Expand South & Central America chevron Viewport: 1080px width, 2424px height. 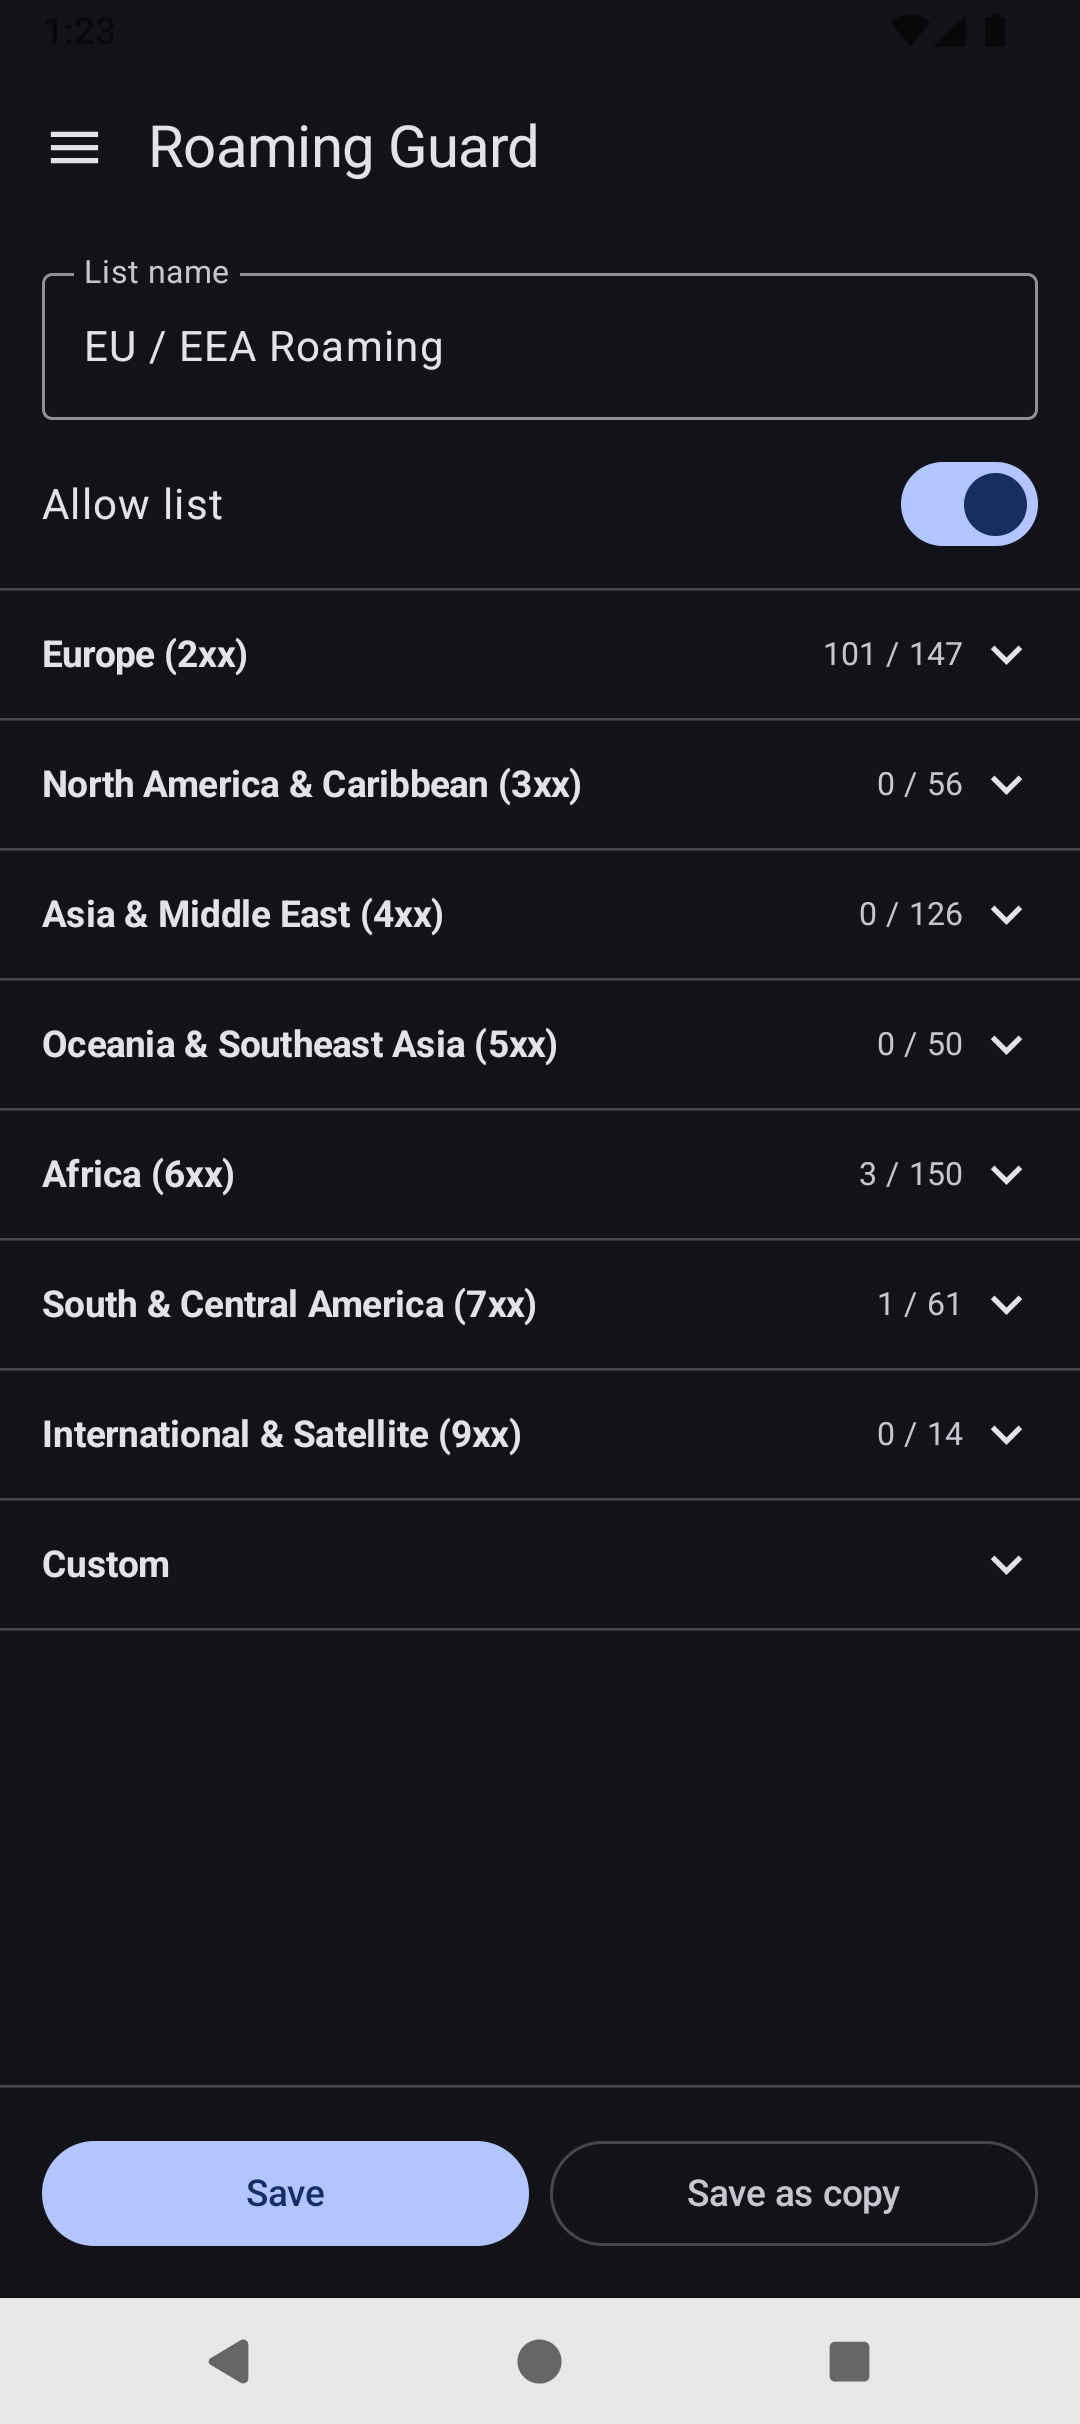1006,1305
